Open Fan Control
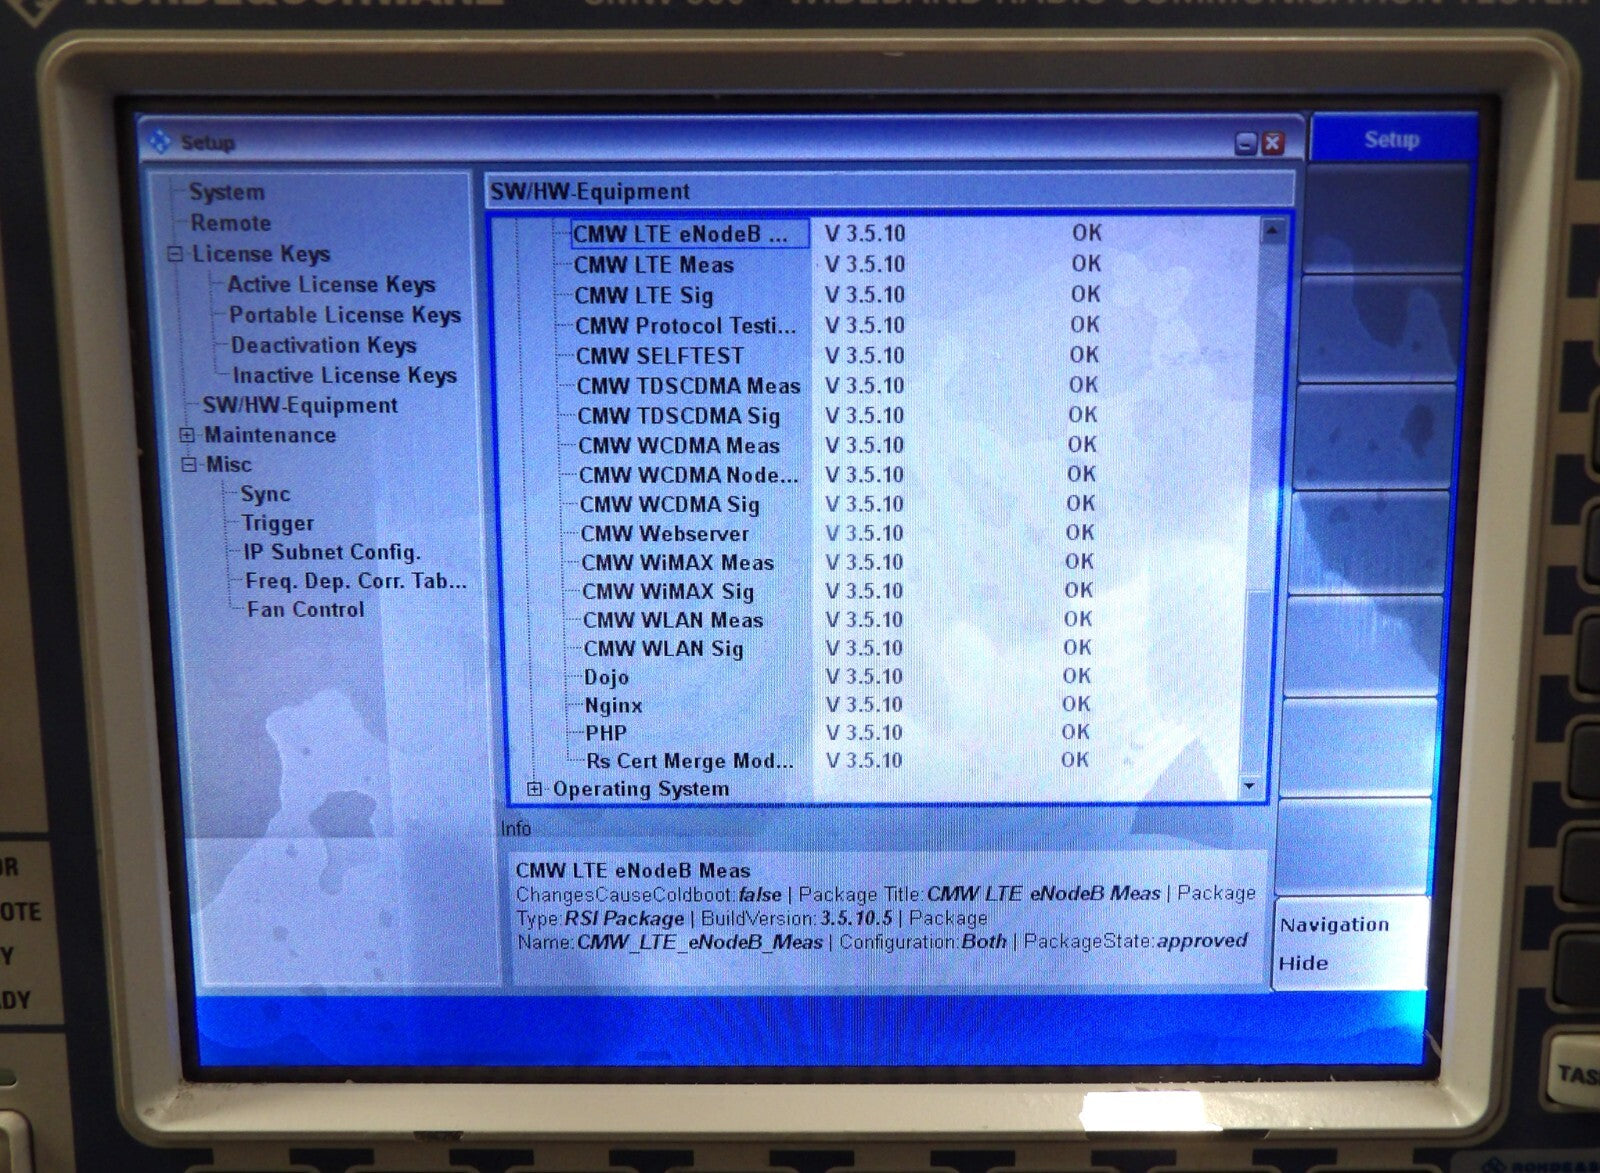The width and height of the screenshot is (1600, 1173). 306,609
